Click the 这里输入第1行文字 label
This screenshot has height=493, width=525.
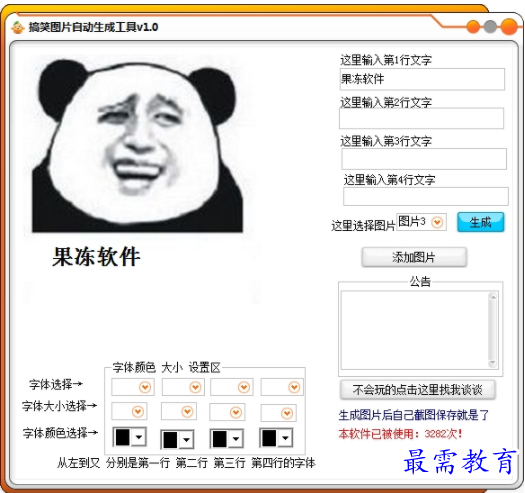386,60
